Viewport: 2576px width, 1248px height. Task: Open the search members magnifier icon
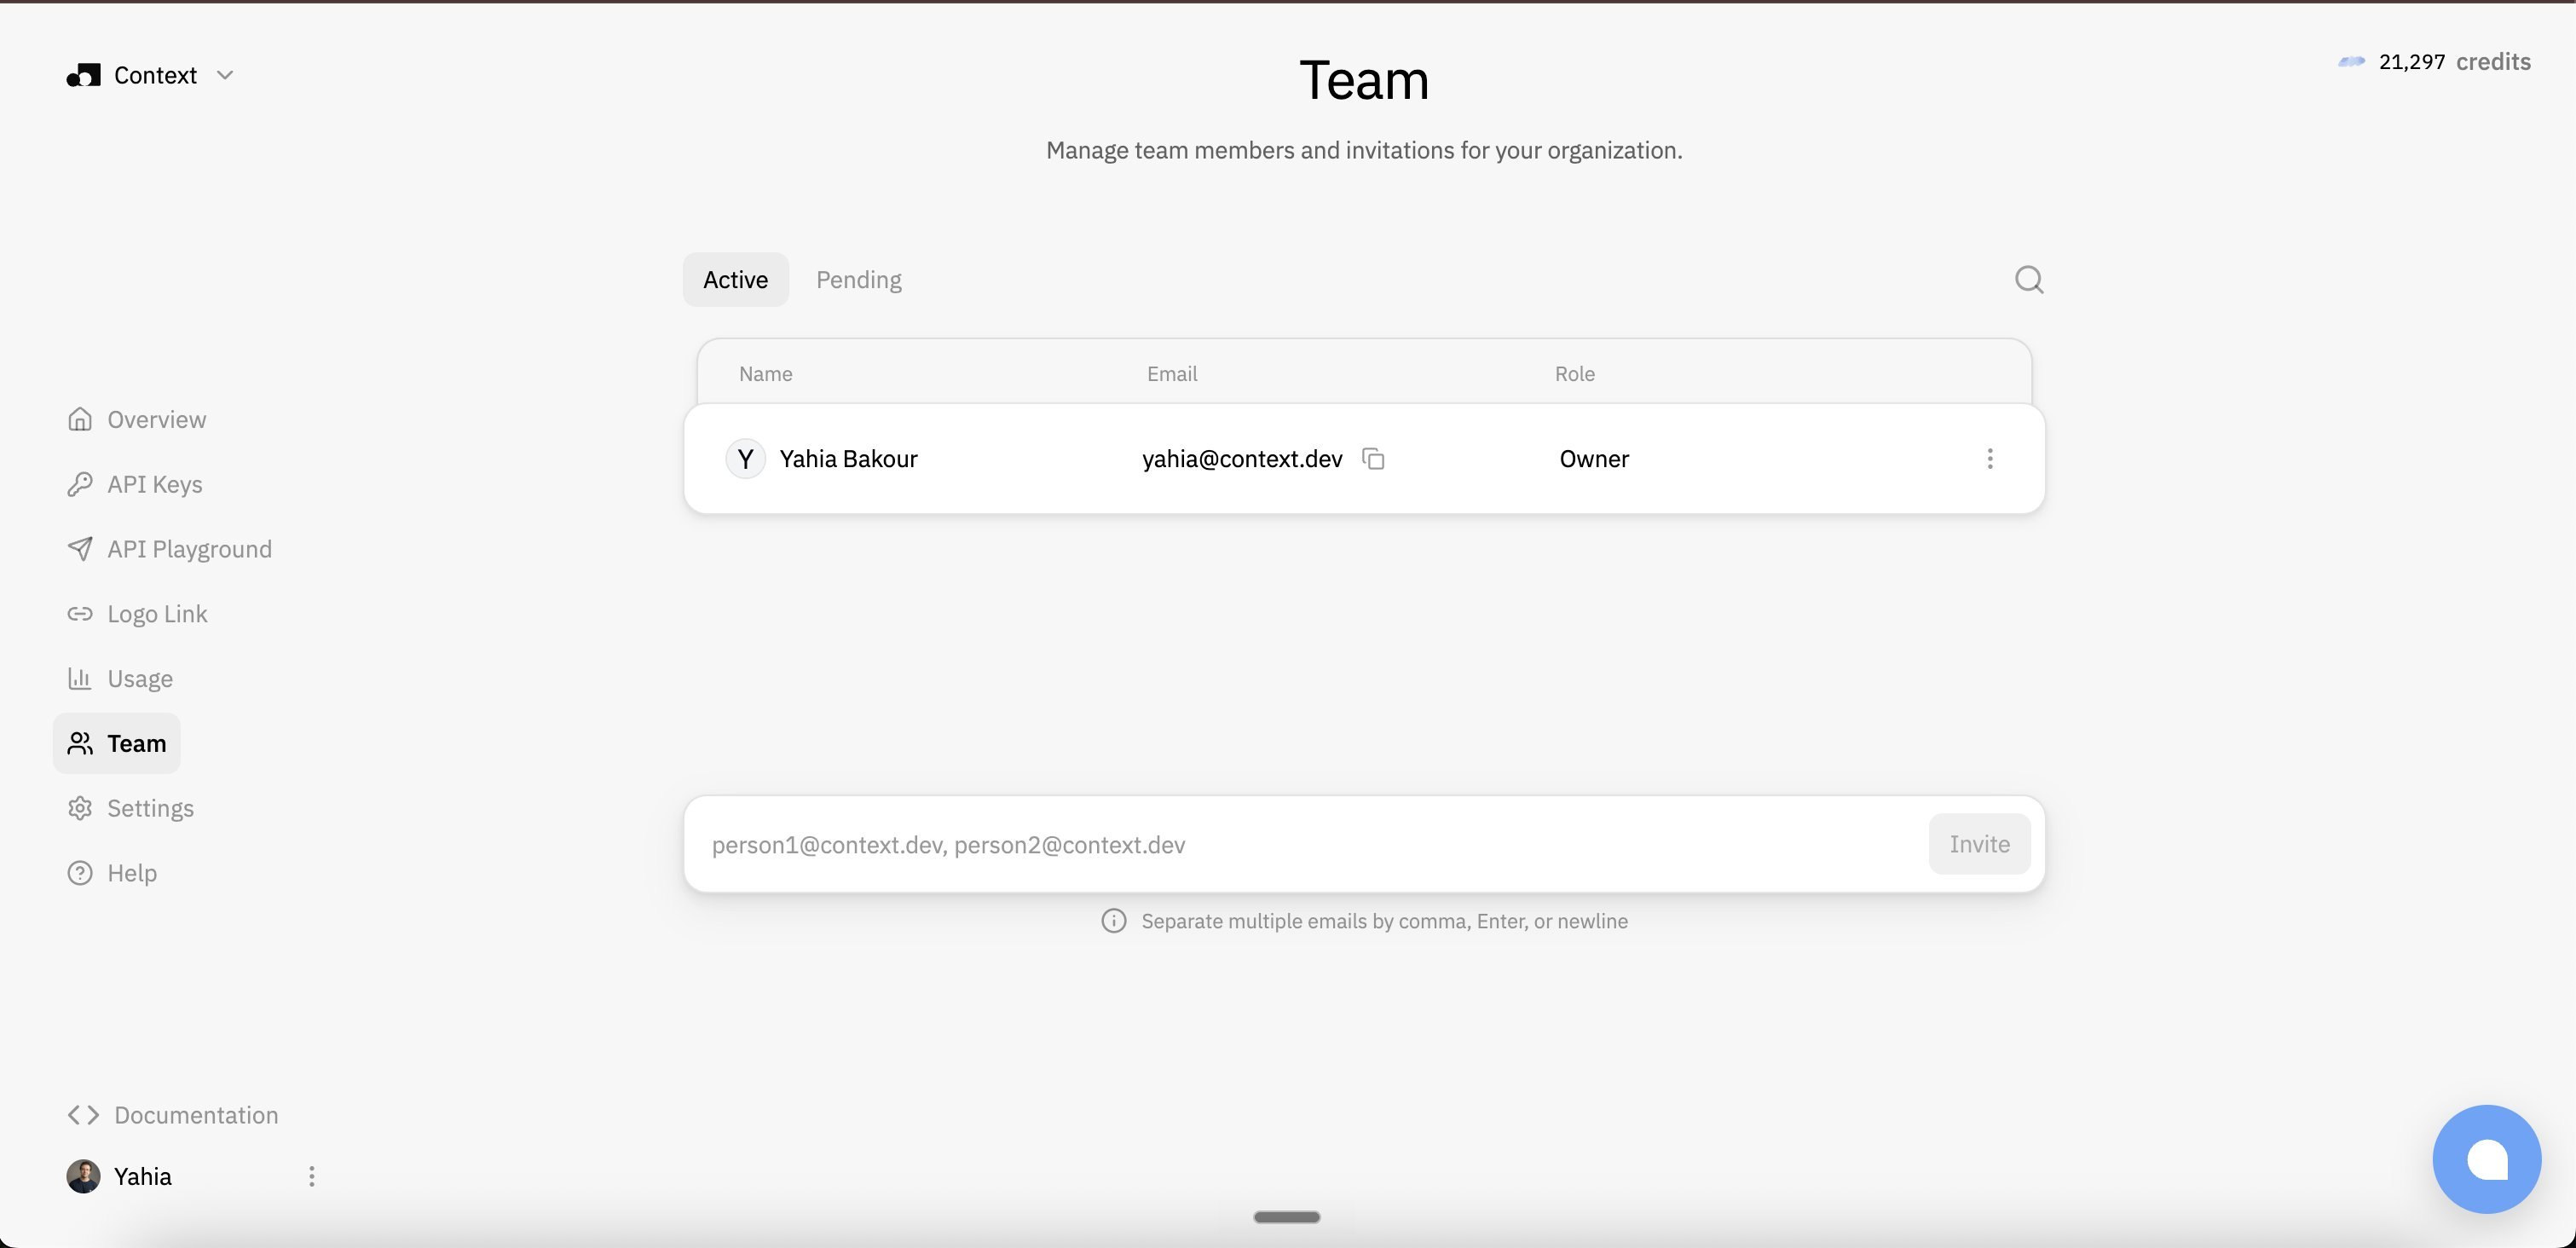(2029, 280)
